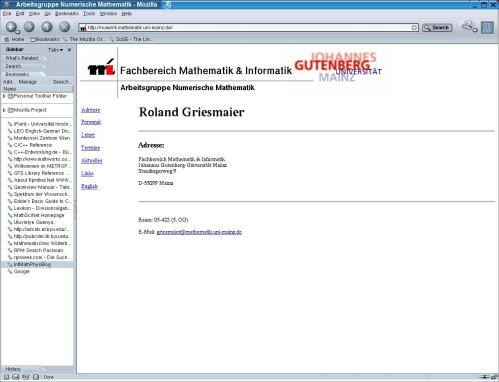Open the Home icon in personal toolbar
This screenshot has height=382, width=499.
(14, 39)
